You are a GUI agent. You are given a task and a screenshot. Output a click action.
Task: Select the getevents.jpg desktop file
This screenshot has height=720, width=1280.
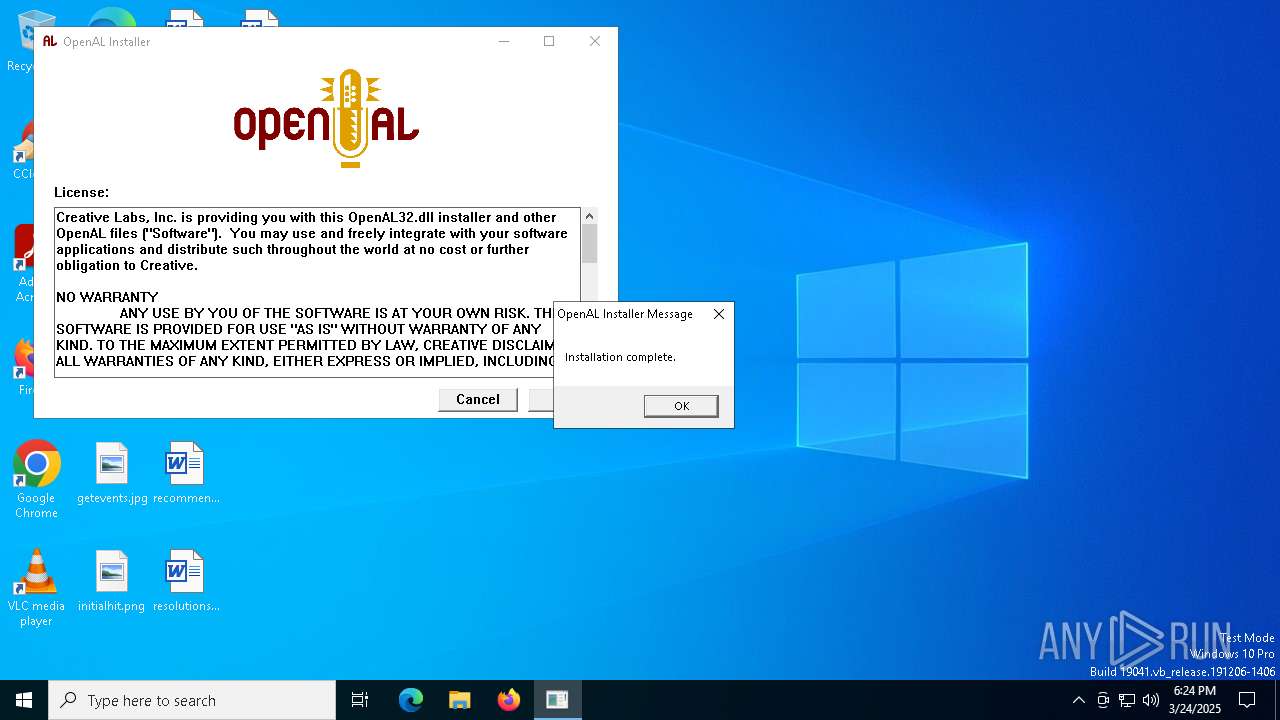click(112, 474)
